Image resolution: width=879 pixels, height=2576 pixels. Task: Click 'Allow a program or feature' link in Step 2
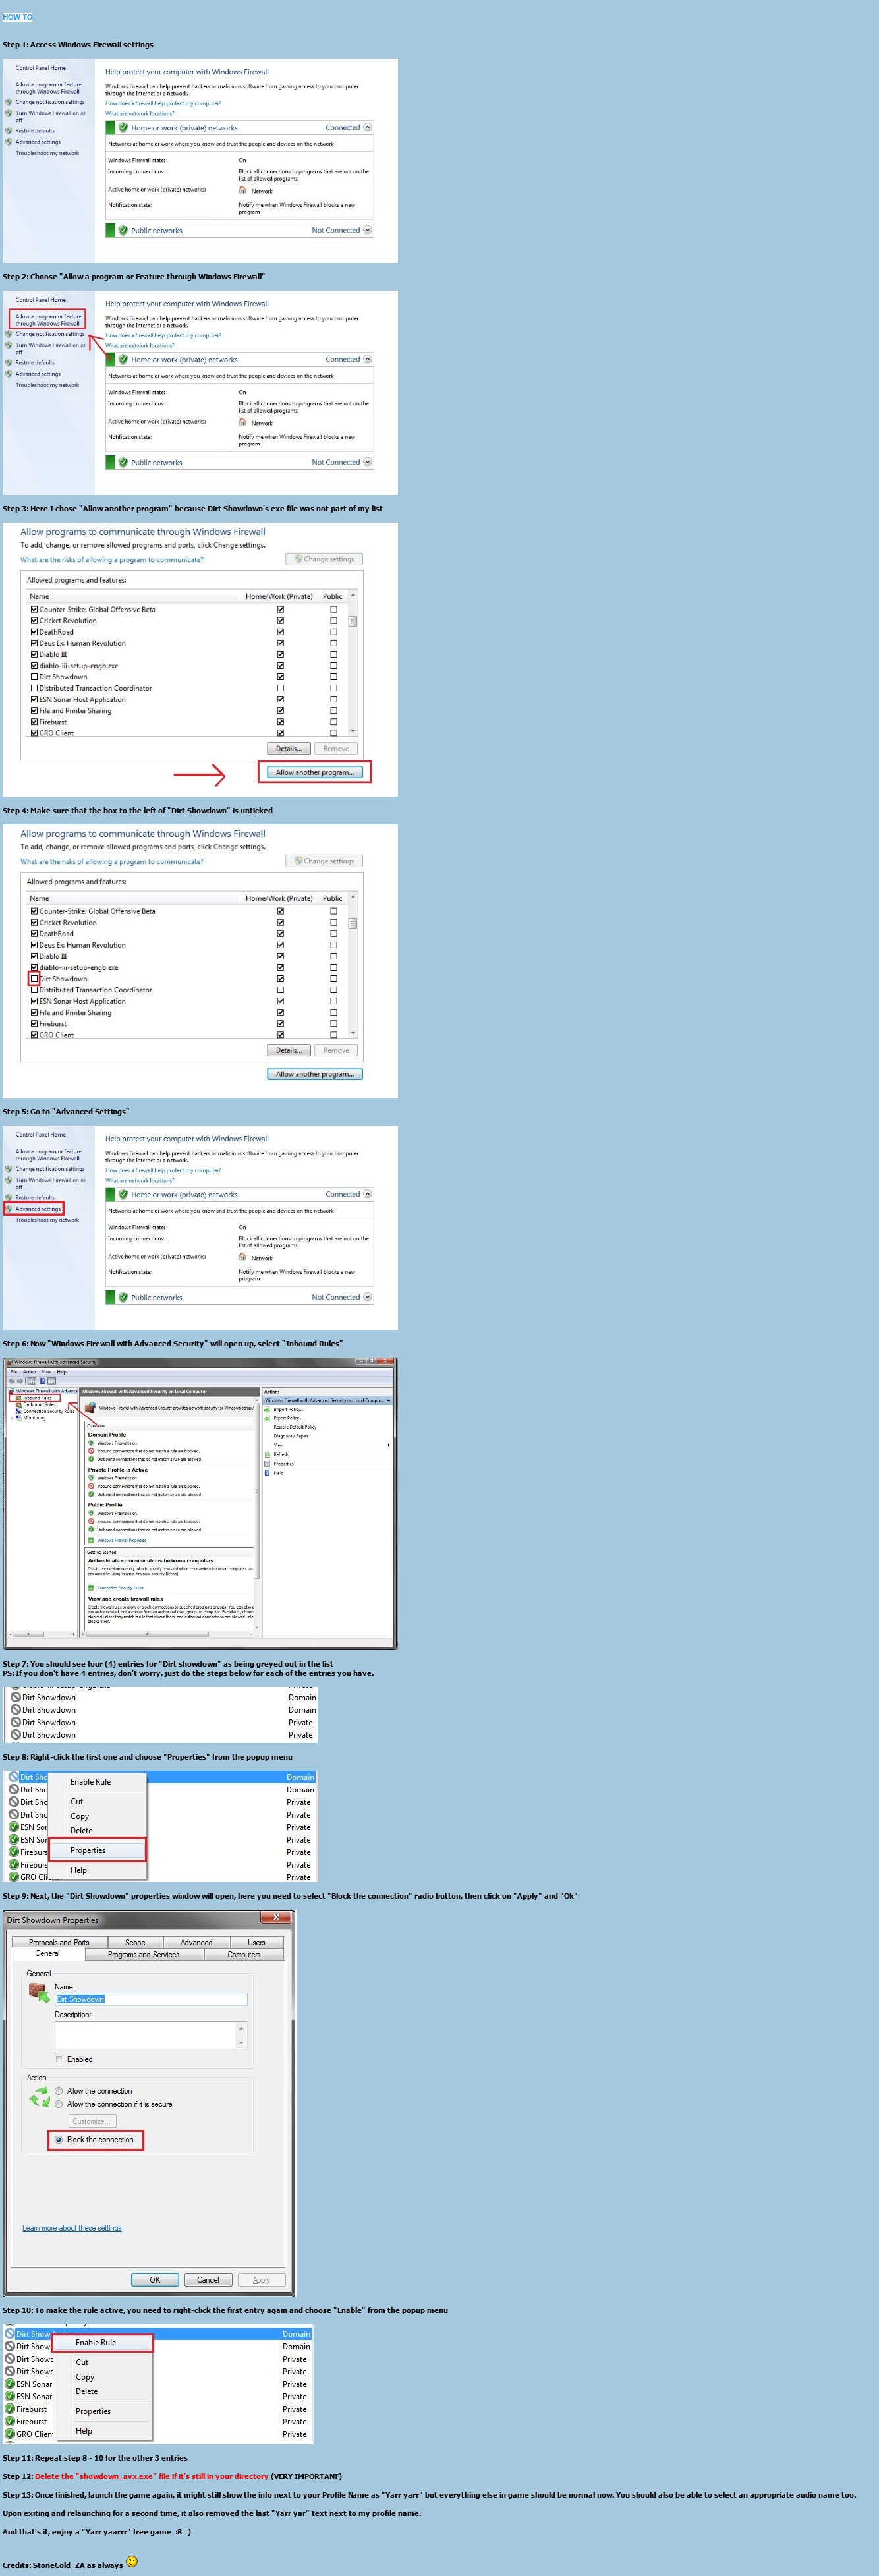point(48,320)
